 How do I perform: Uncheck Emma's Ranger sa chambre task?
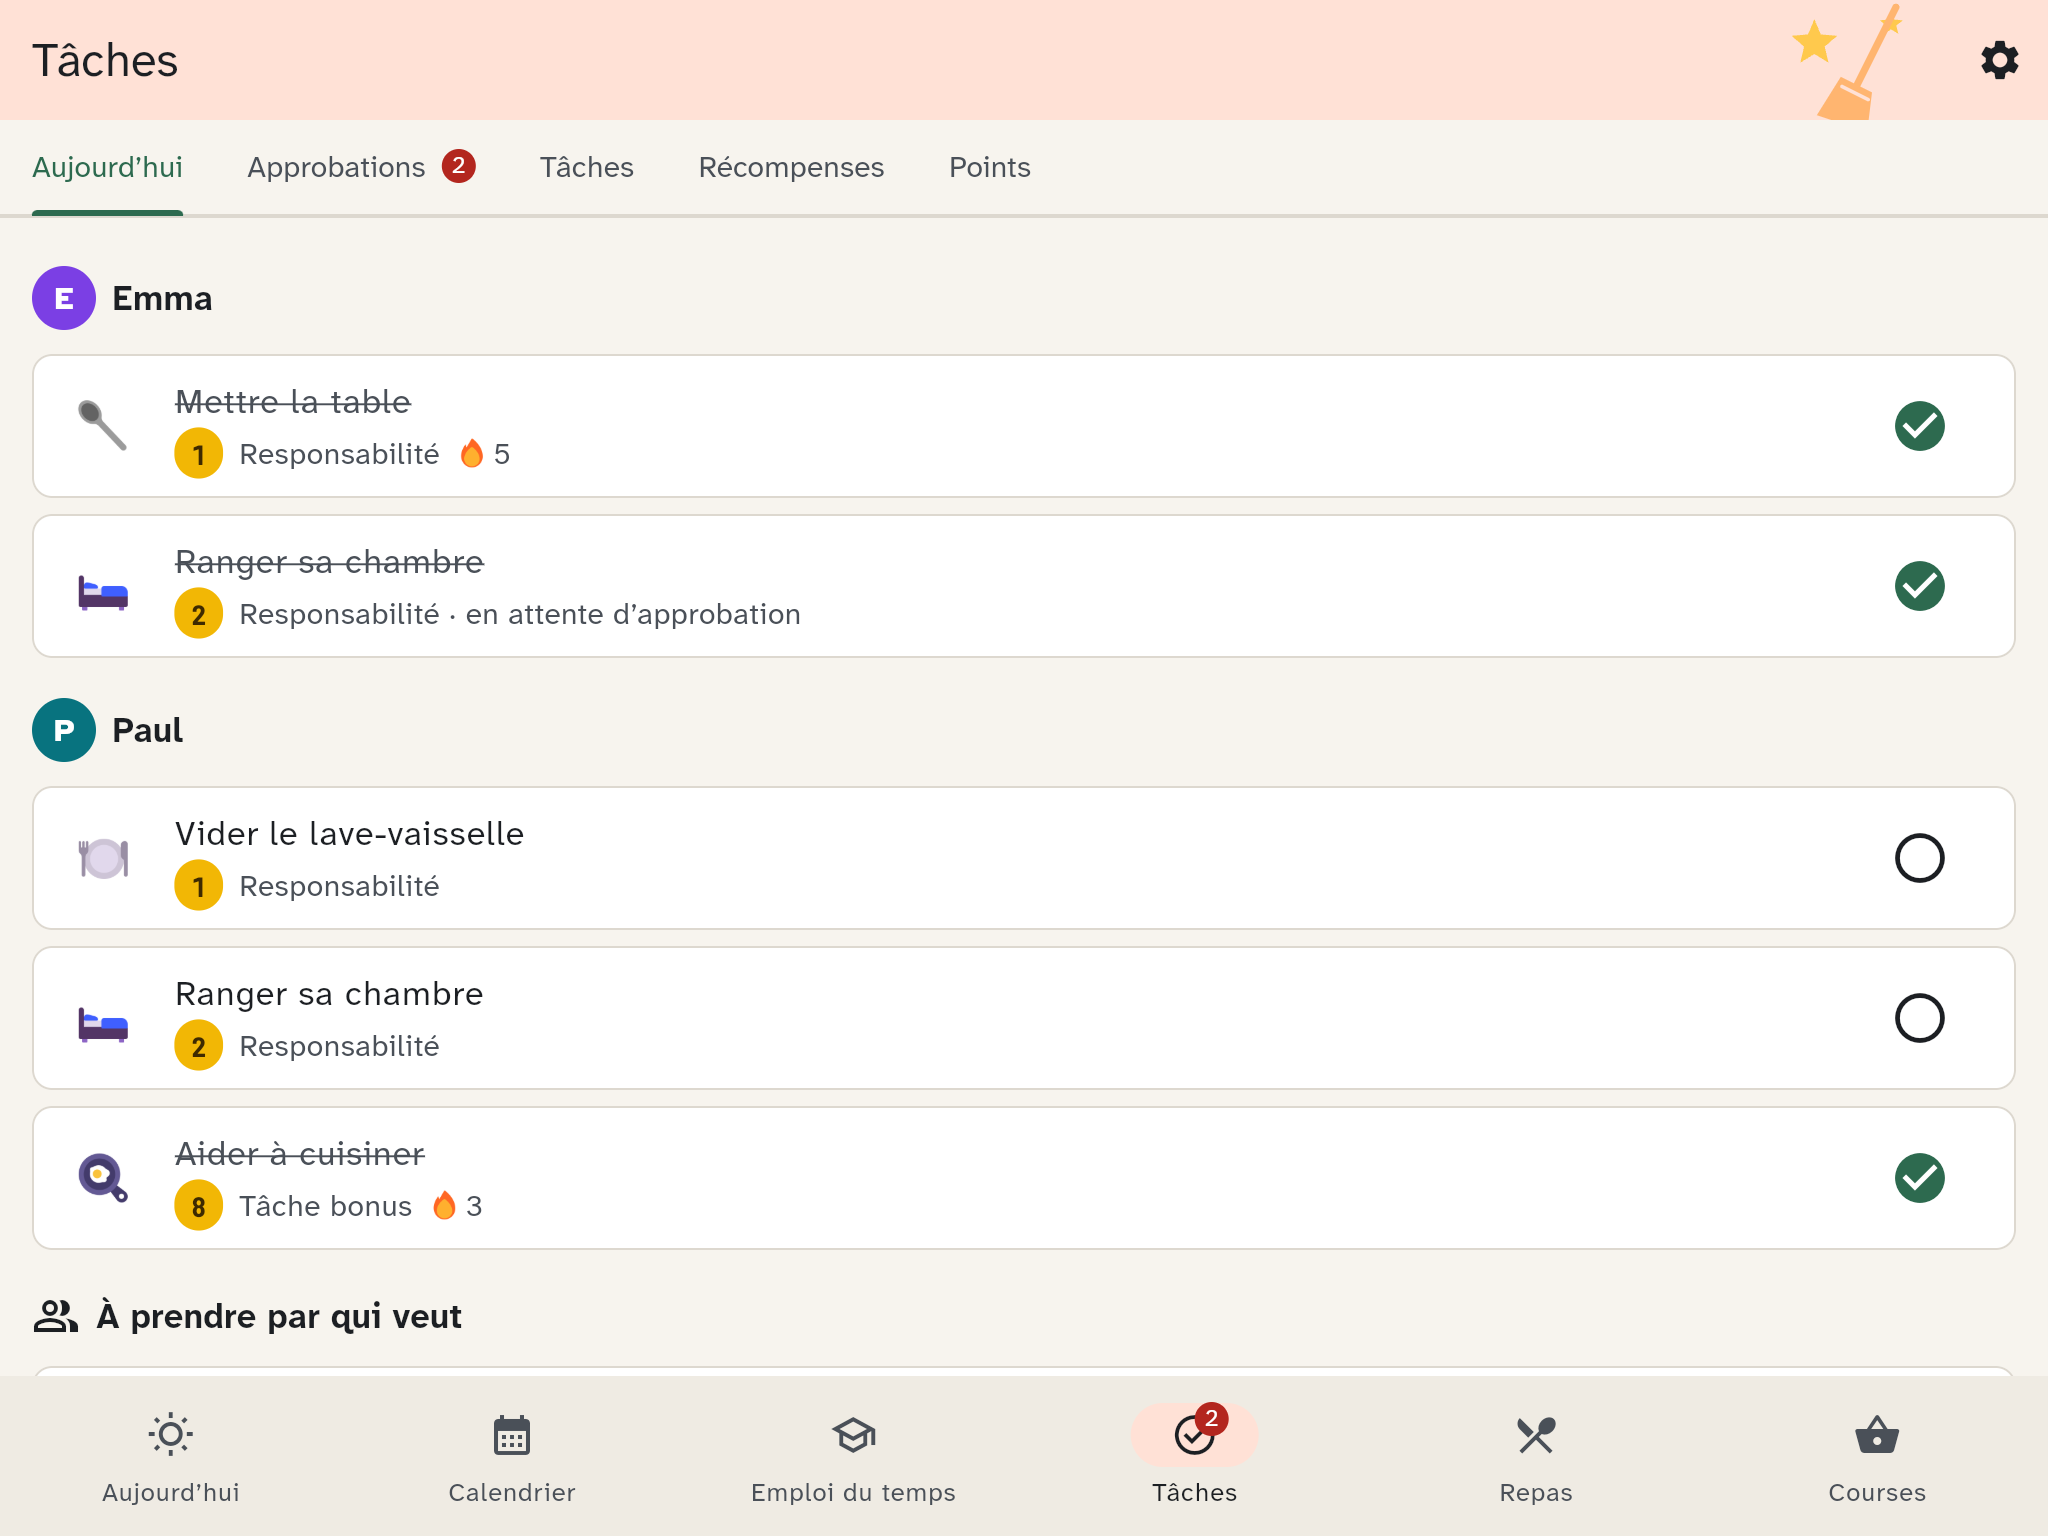pos(1919,586)
